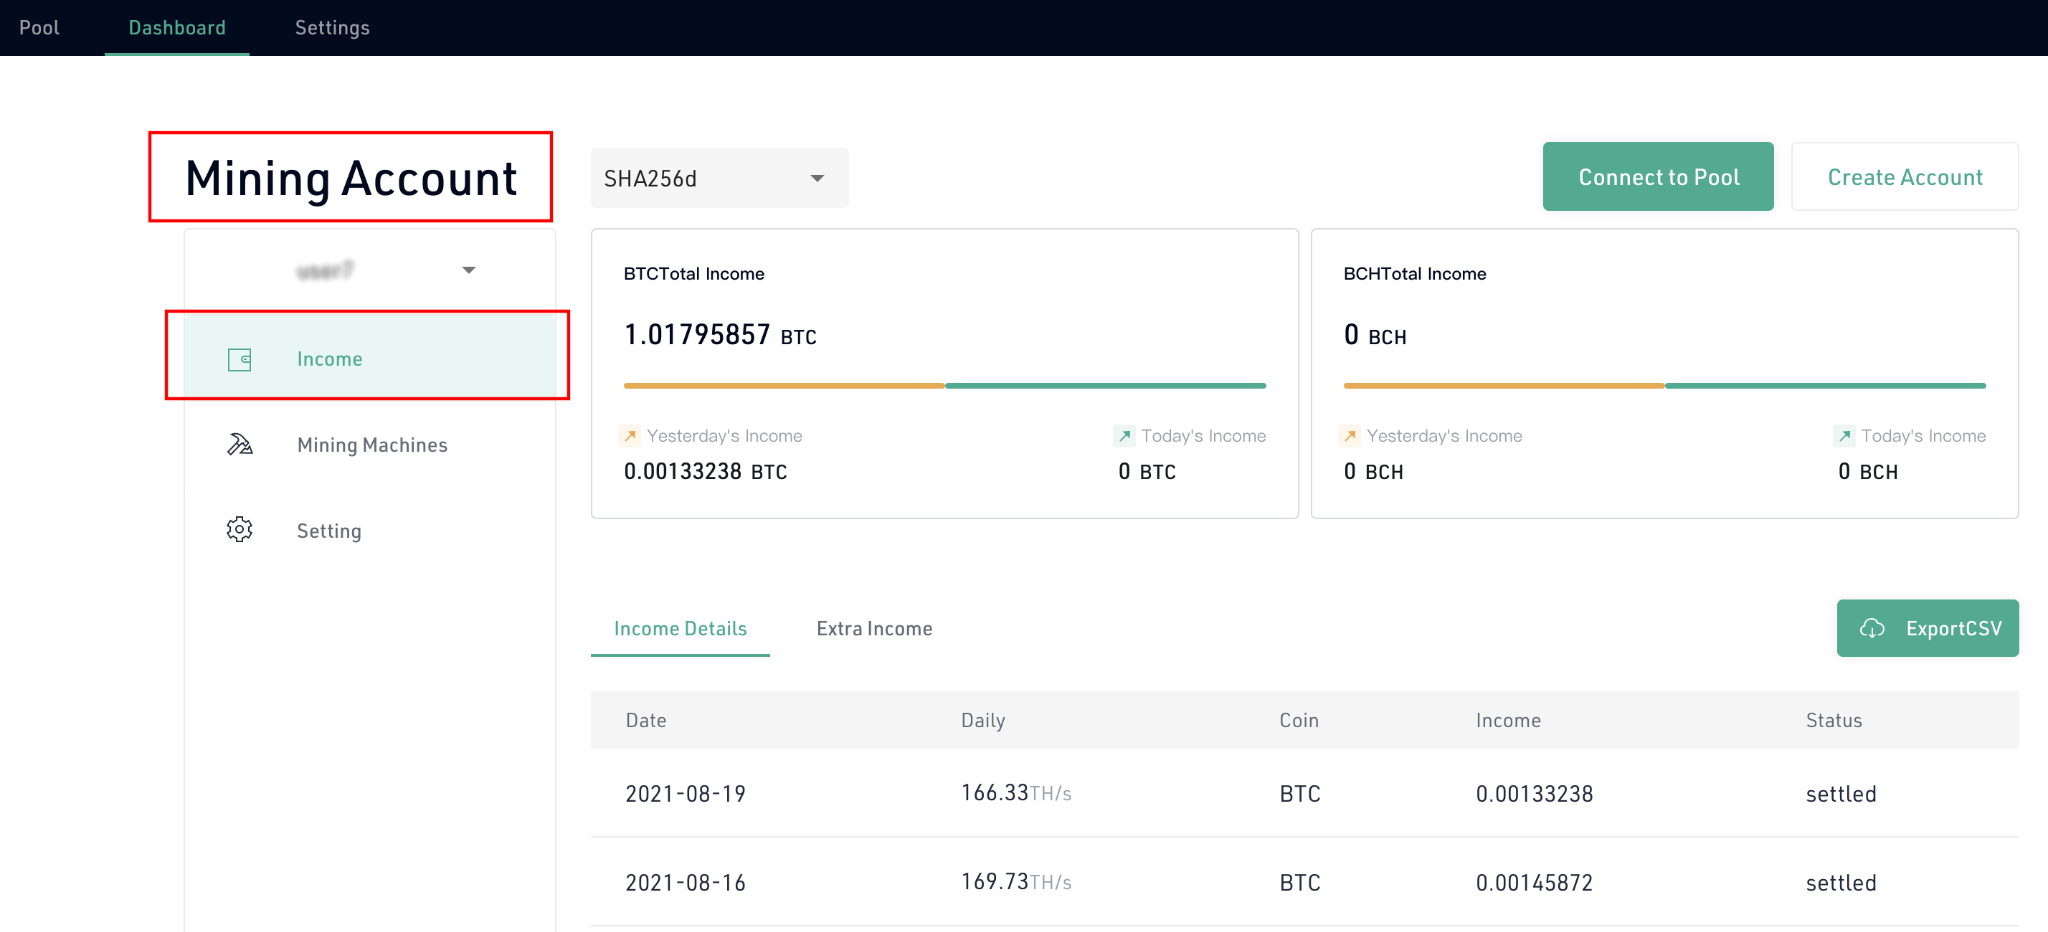2048x932 pixels.
Task: Click the BTC income progress bar
Action: tap(945, 385)
